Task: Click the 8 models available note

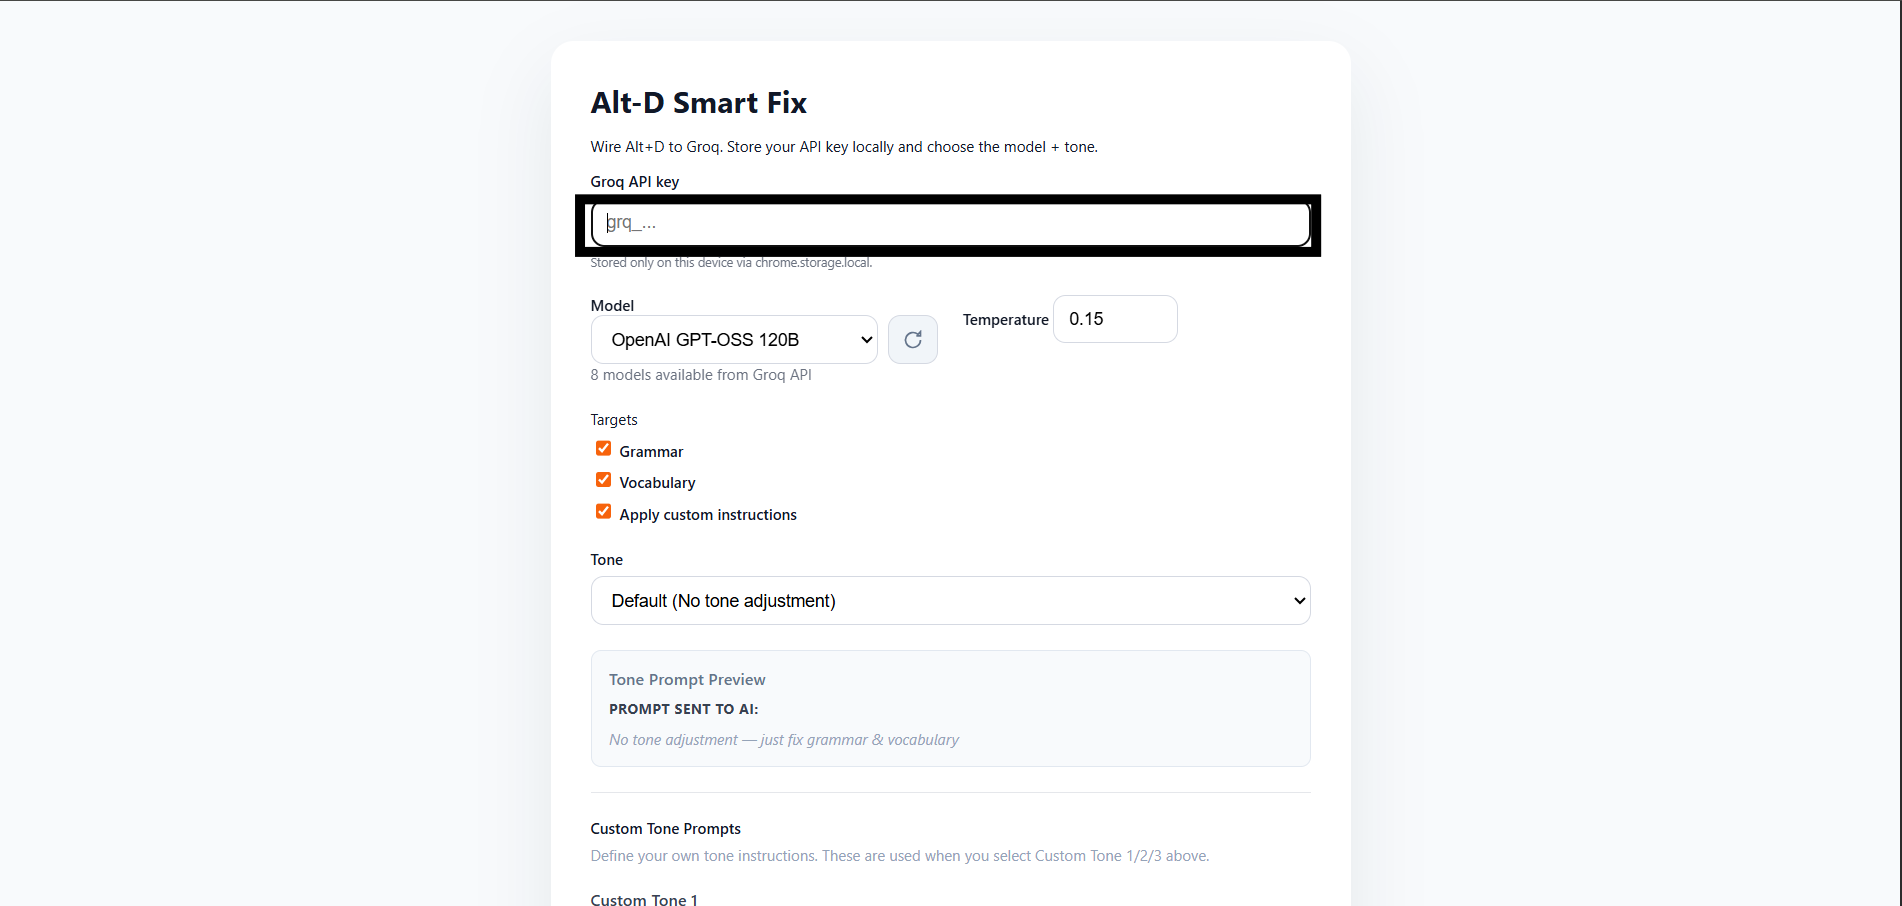Action: click(700, 374)
